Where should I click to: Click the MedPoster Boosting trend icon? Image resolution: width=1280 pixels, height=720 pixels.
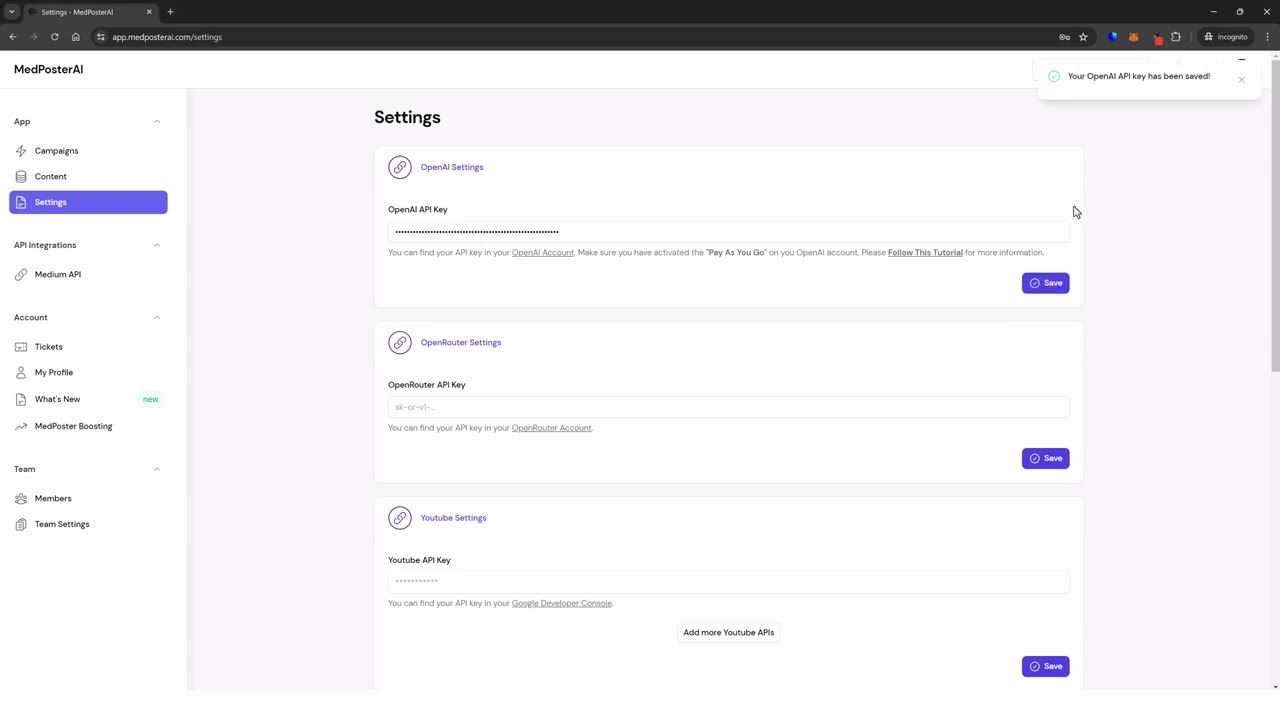point(21,427)
